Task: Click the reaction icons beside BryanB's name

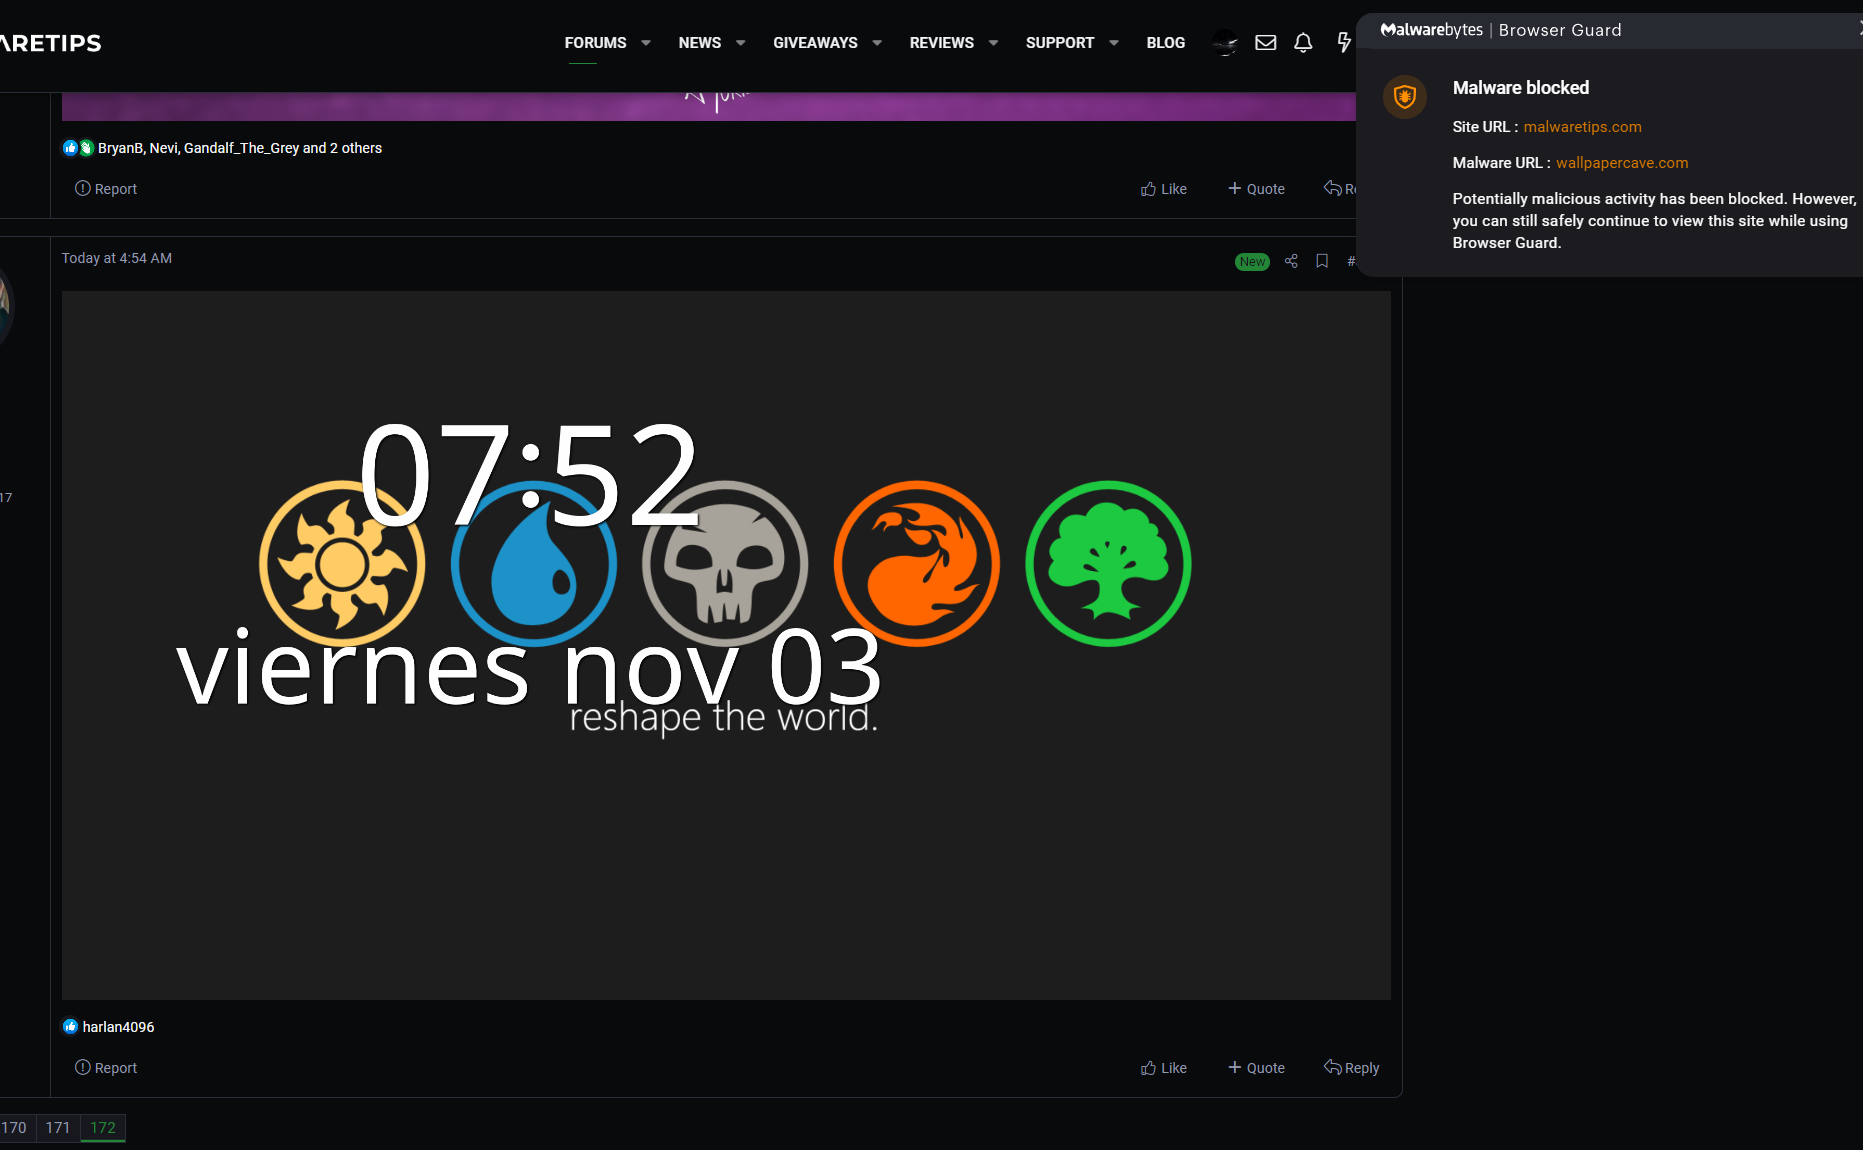Action: pyautogui.click(x=78, y=148)
